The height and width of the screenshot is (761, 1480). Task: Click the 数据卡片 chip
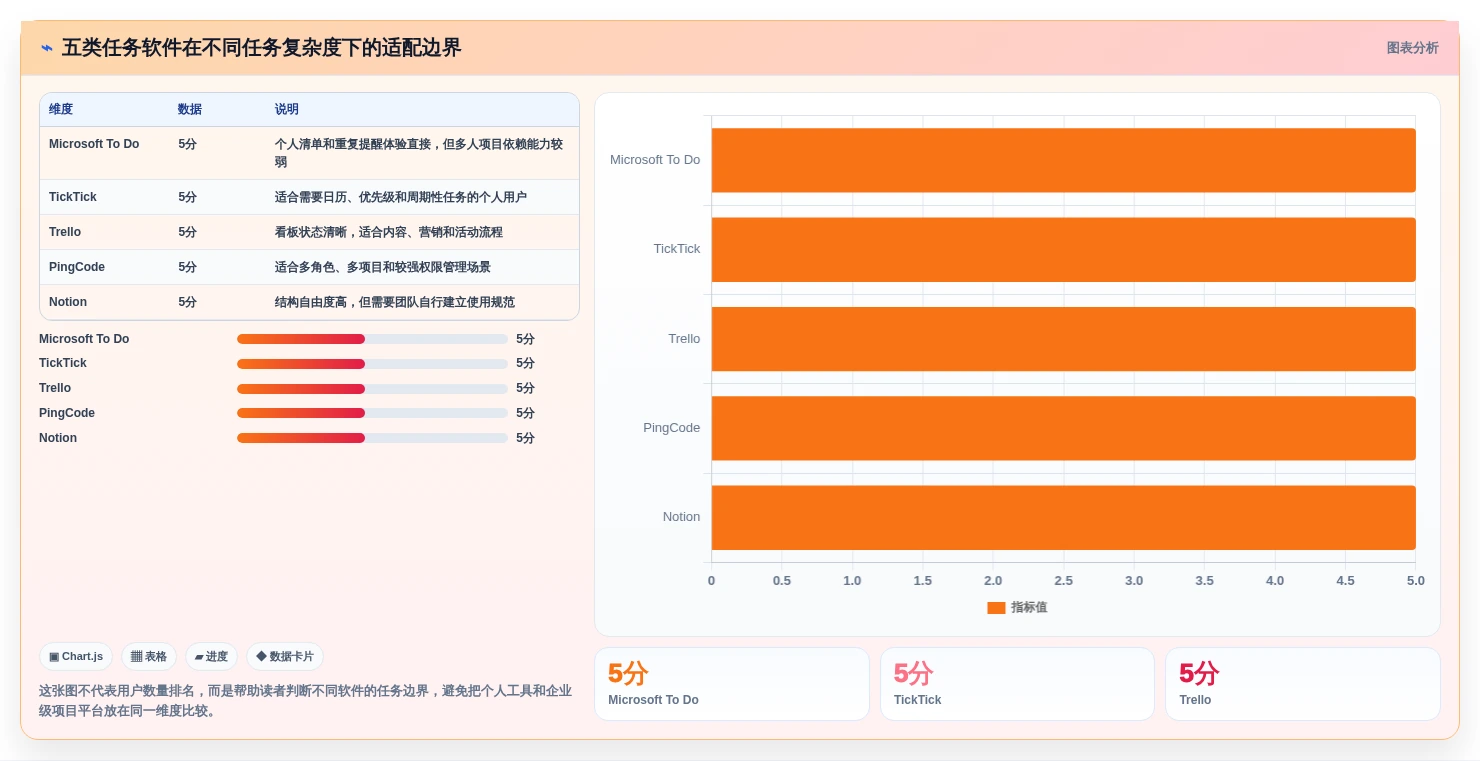[x=285, y=657]
